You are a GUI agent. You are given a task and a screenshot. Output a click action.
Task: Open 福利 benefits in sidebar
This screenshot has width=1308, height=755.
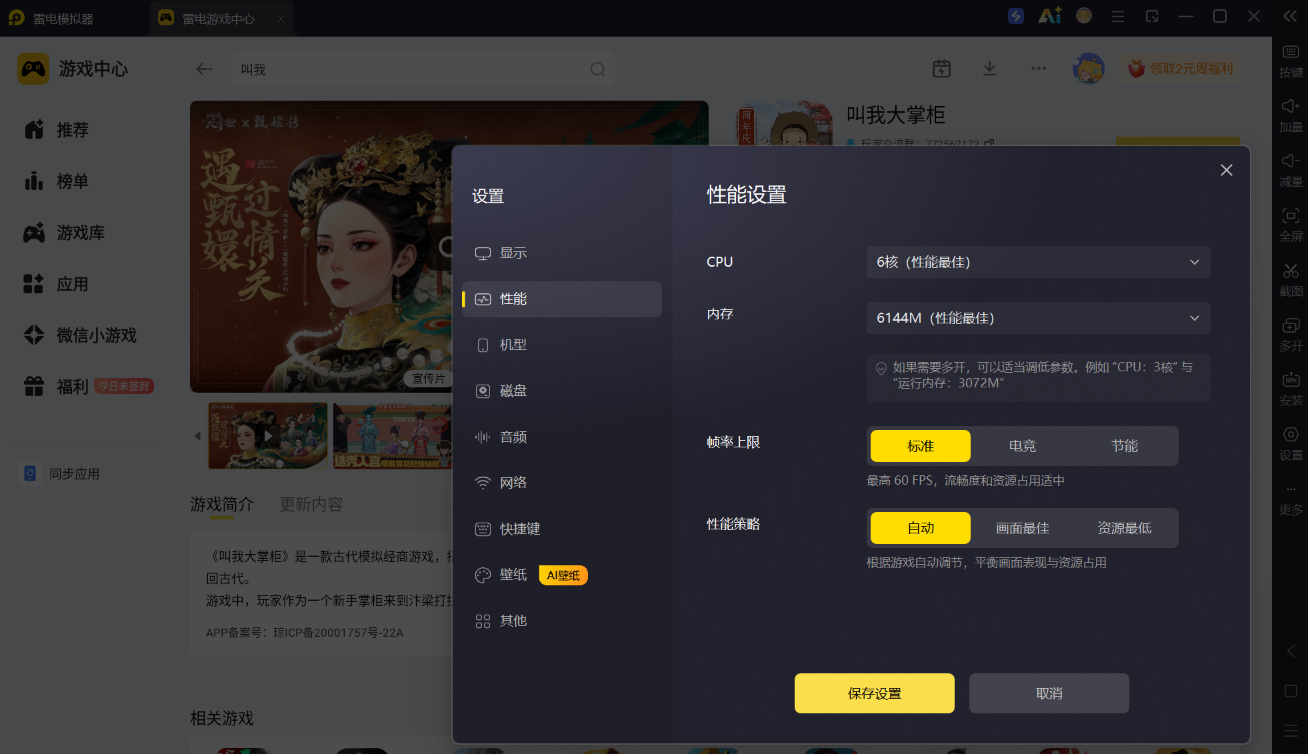pyautogui.click(x=72, y=386)
